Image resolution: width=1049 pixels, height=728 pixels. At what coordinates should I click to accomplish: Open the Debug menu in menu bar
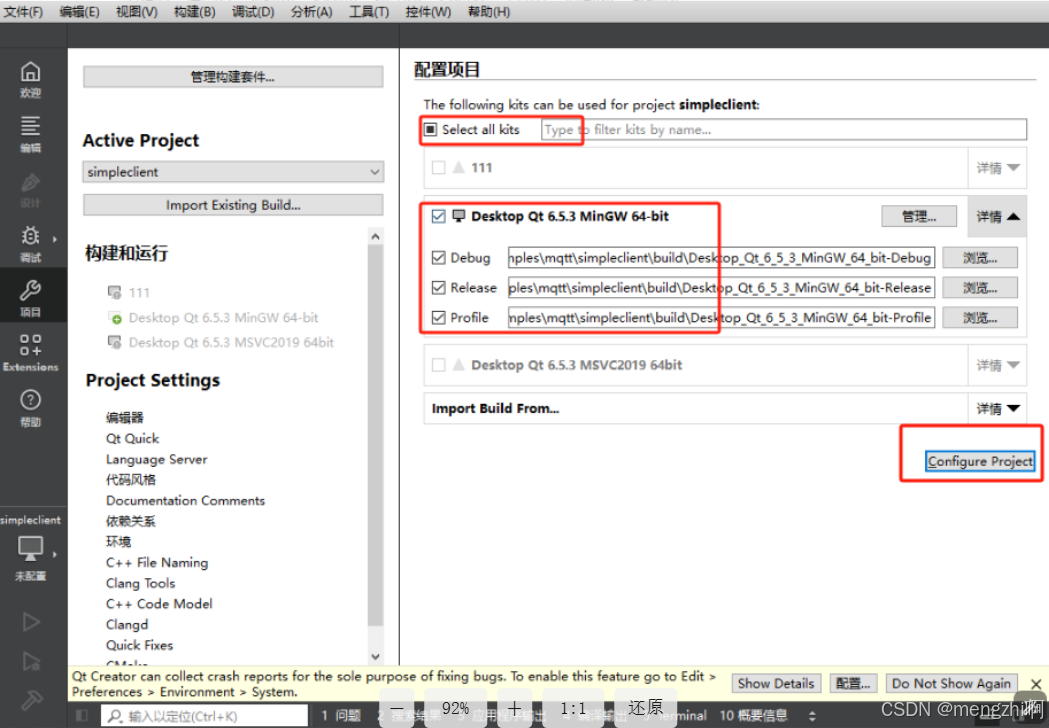(253, 12)
